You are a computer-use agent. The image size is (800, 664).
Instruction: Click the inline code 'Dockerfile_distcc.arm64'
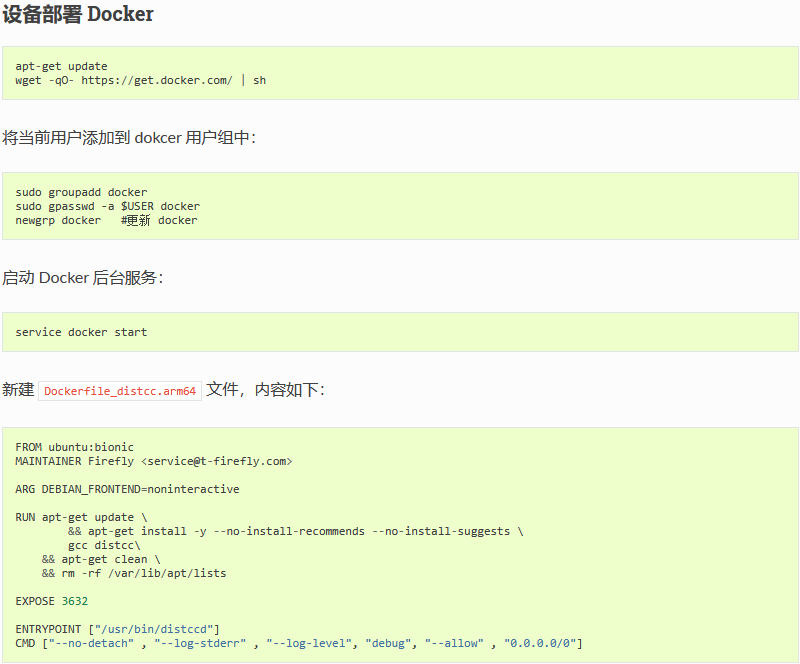tap(120, 391)
